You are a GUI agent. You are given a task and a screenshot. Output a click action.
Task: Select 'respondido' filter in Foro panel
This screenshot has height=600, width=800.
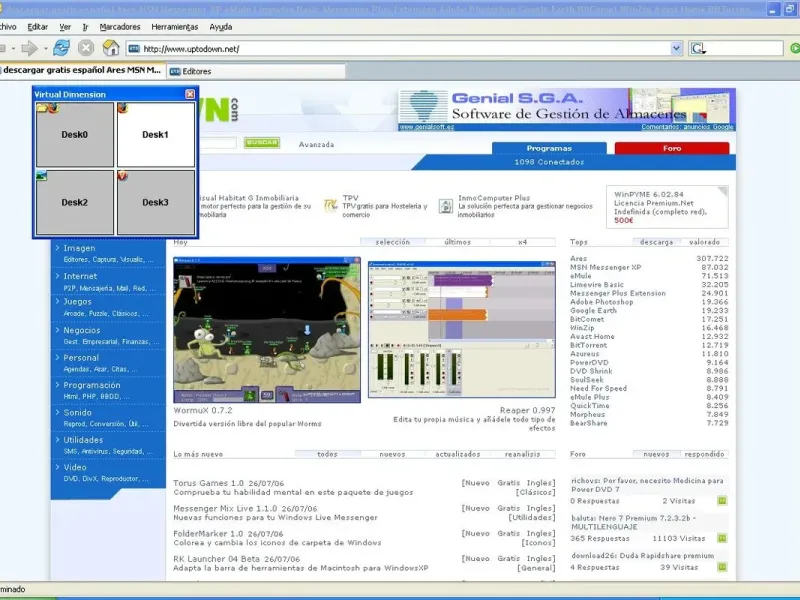[x=704, y=454]
